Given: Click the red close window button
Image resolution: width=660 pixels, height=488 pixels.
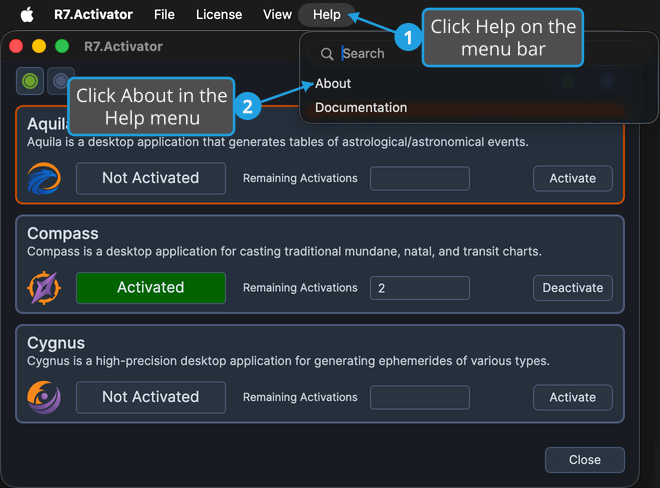Looking at the screenshot, I should pyautogui.click(x=16, y=46).
